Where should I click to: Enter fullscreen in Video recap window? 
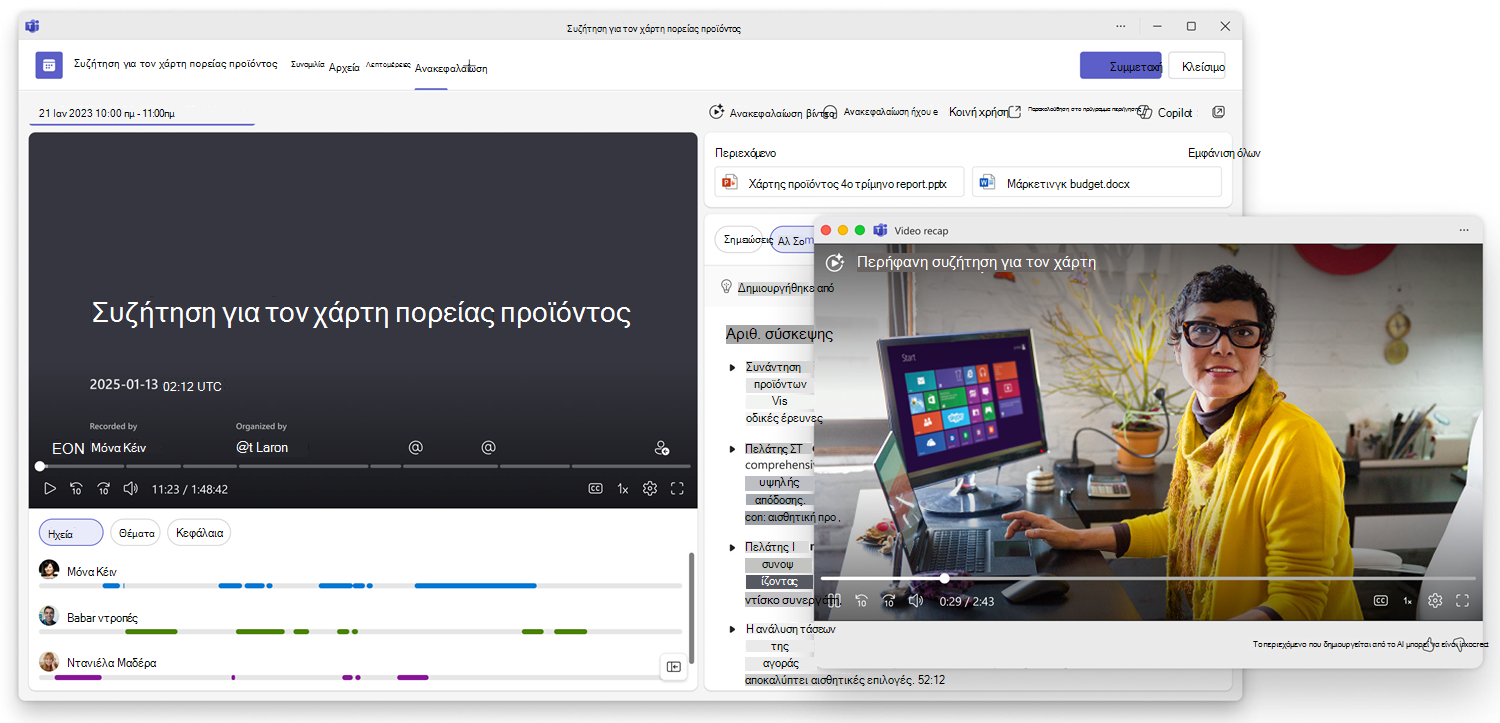[1462, 601]
